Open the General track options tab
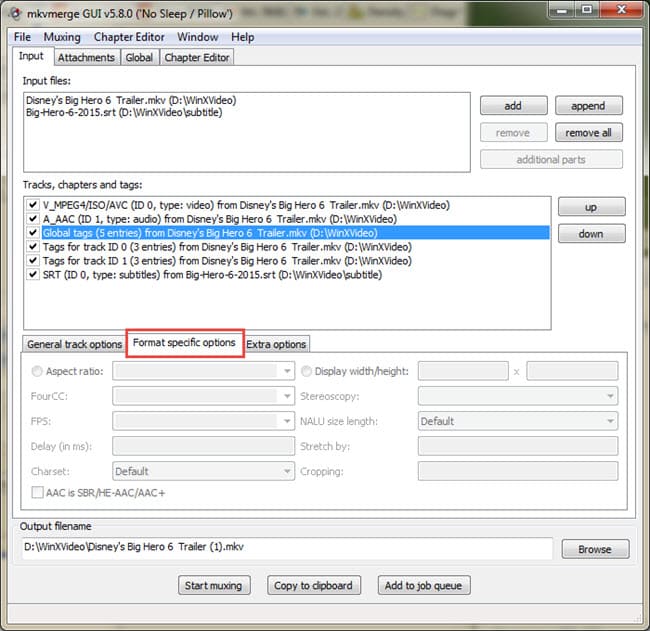This screenshot has height=631, width=650. [75, 344]
